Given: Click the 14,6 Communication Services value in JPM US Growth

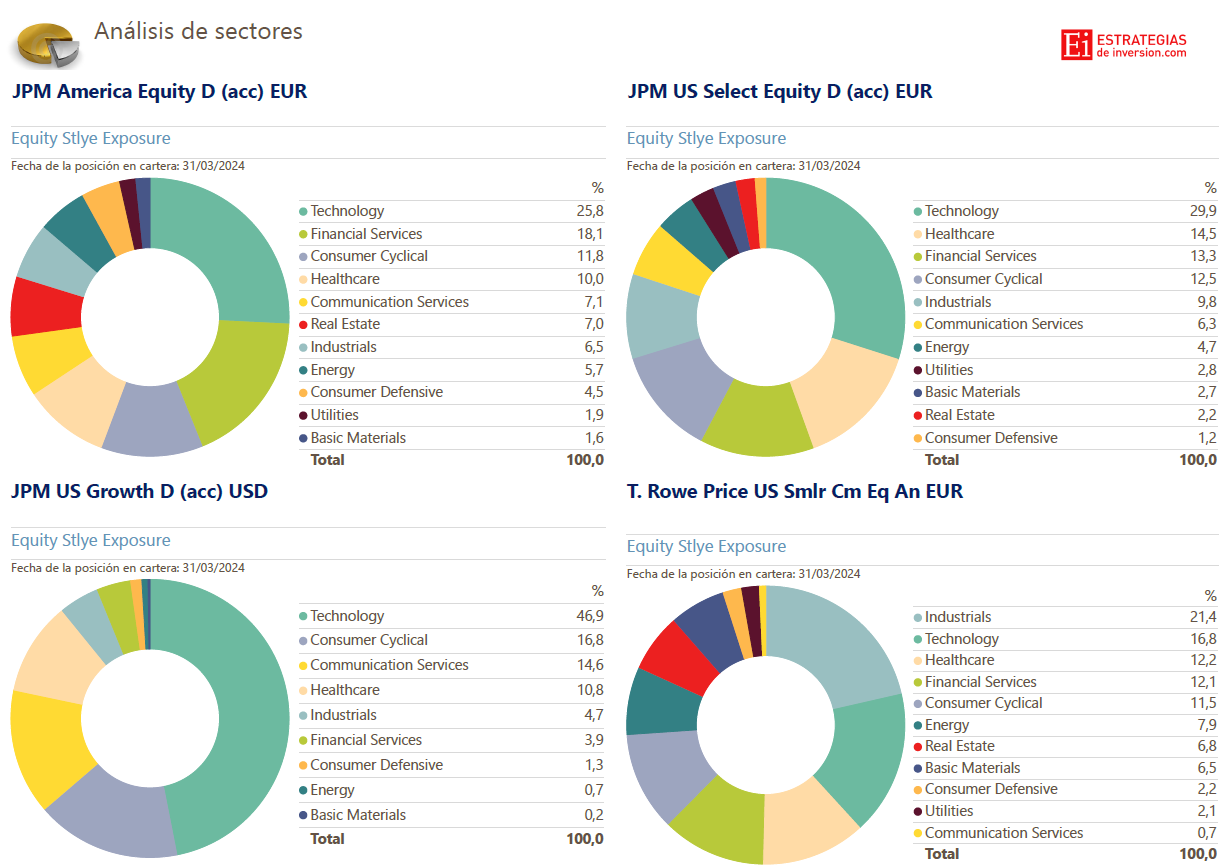Looking at the screenshot, I should click(x=590, y=666).
